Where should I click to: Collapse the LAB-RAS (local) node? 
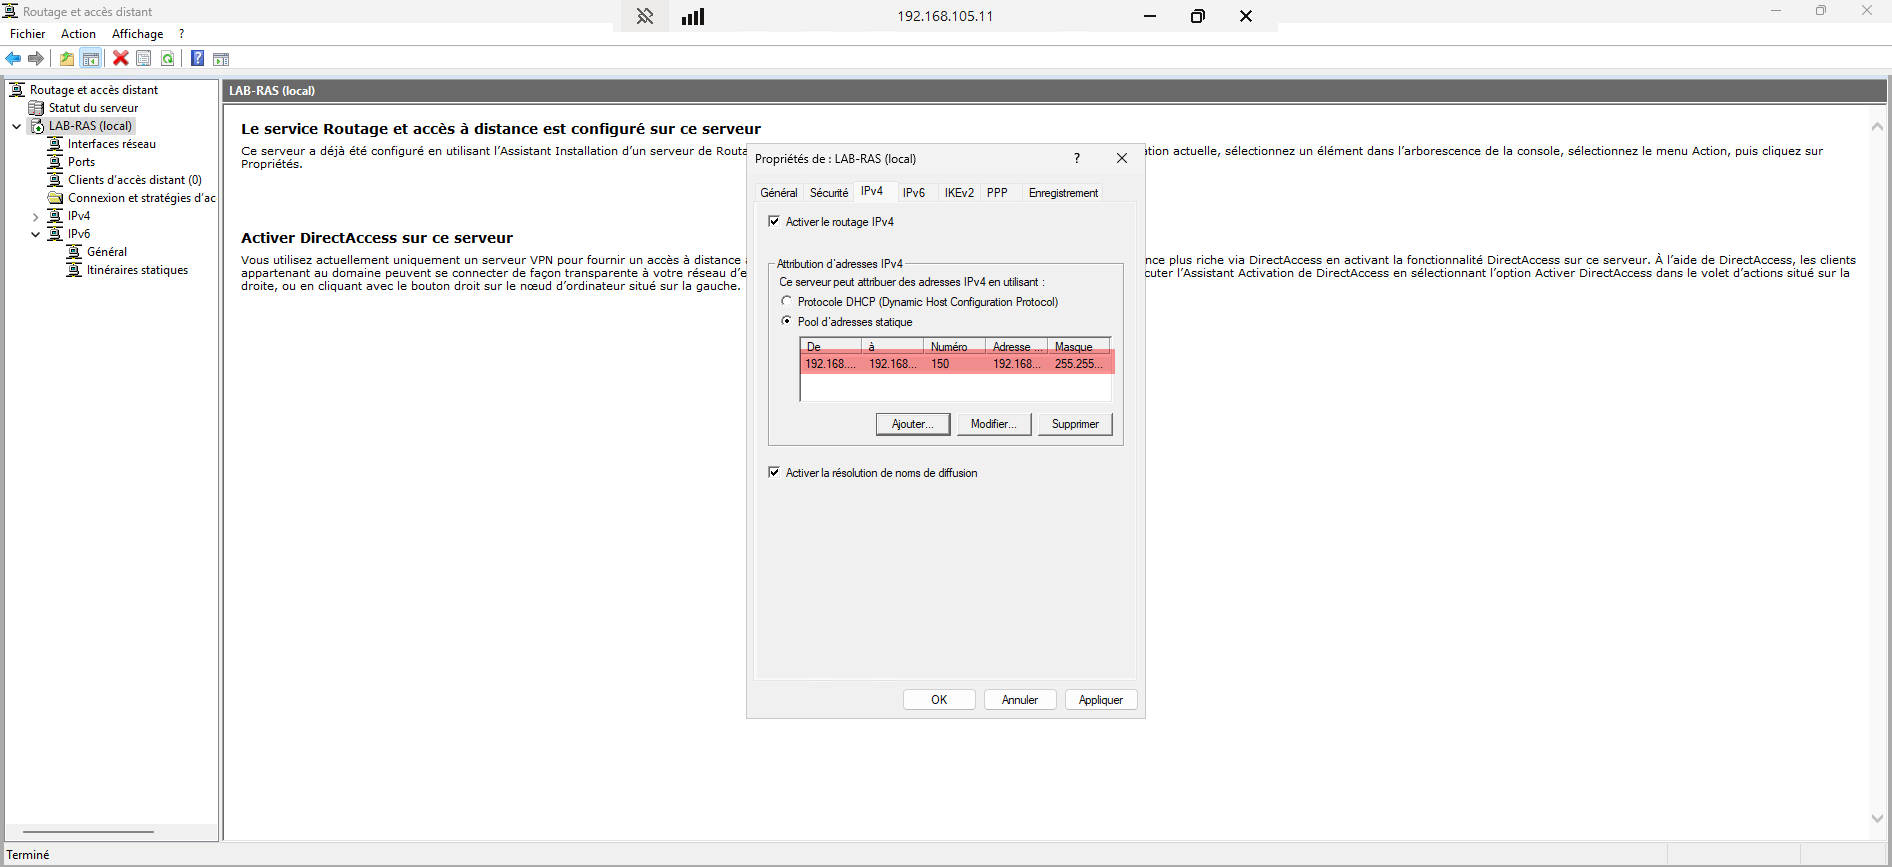coord(17,127)
